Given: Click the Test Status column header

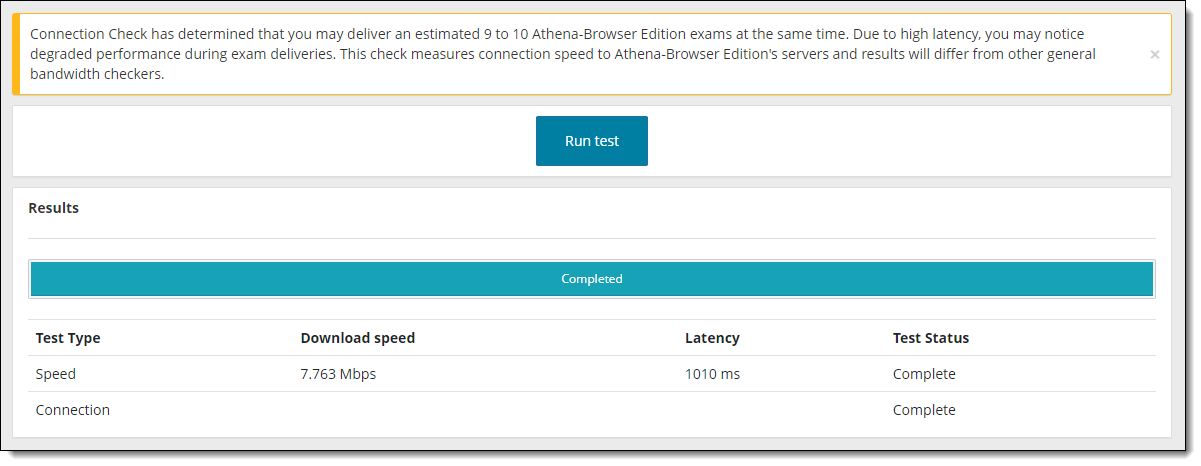Looking at the screenshot, I should point(931,338).
